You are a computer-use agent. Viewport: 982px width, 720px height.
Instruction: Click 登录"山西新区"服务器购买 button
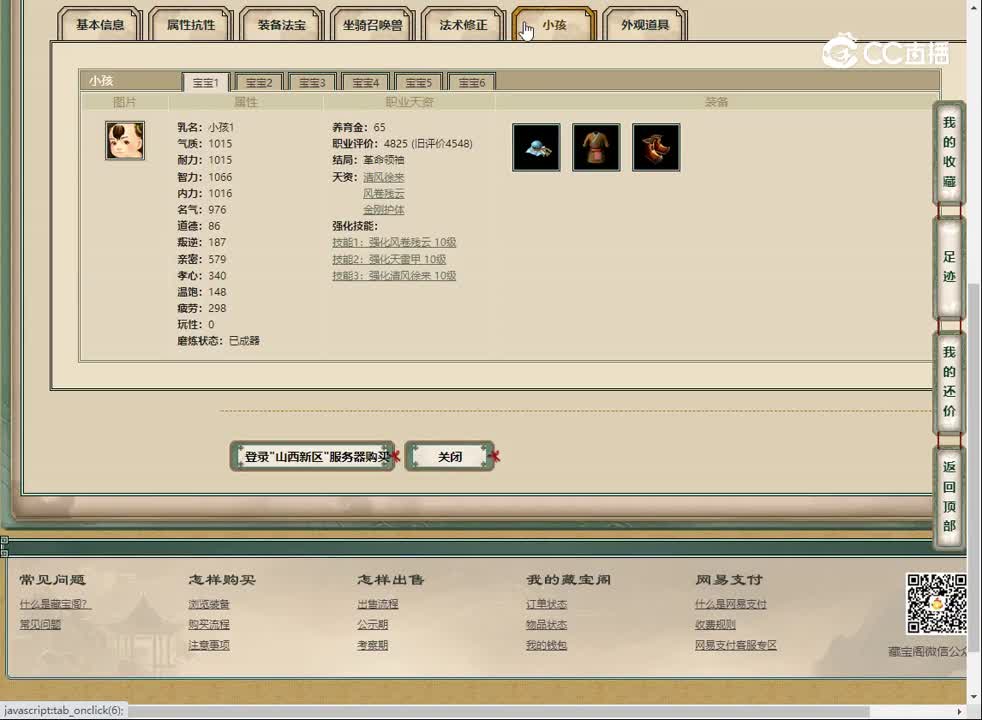(x=311, y=456)
